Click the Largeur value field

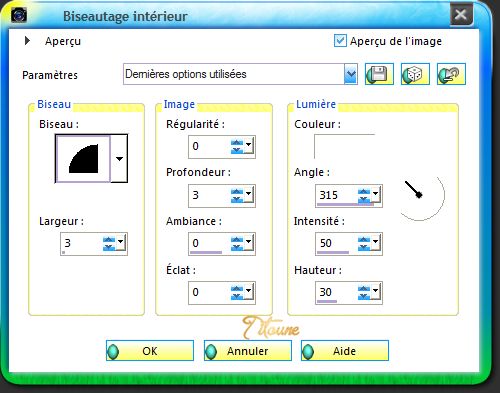pos(81,243)
